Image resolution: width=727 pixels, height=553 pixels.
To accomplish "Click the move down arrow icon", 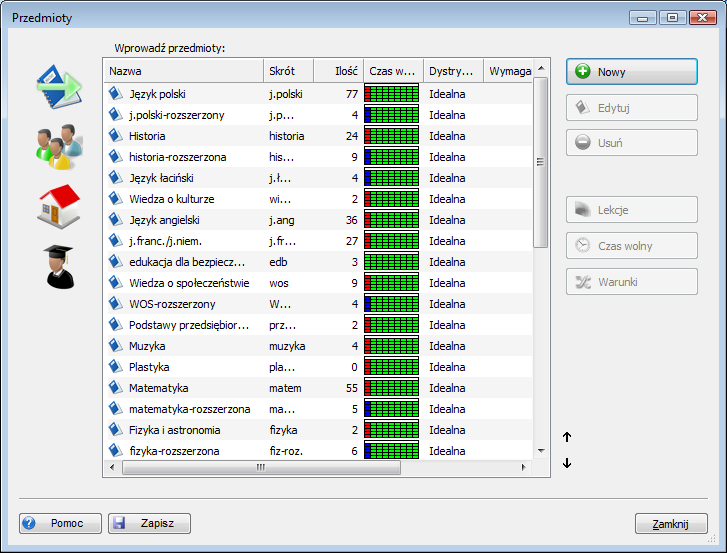I will (x=567, y=462).
